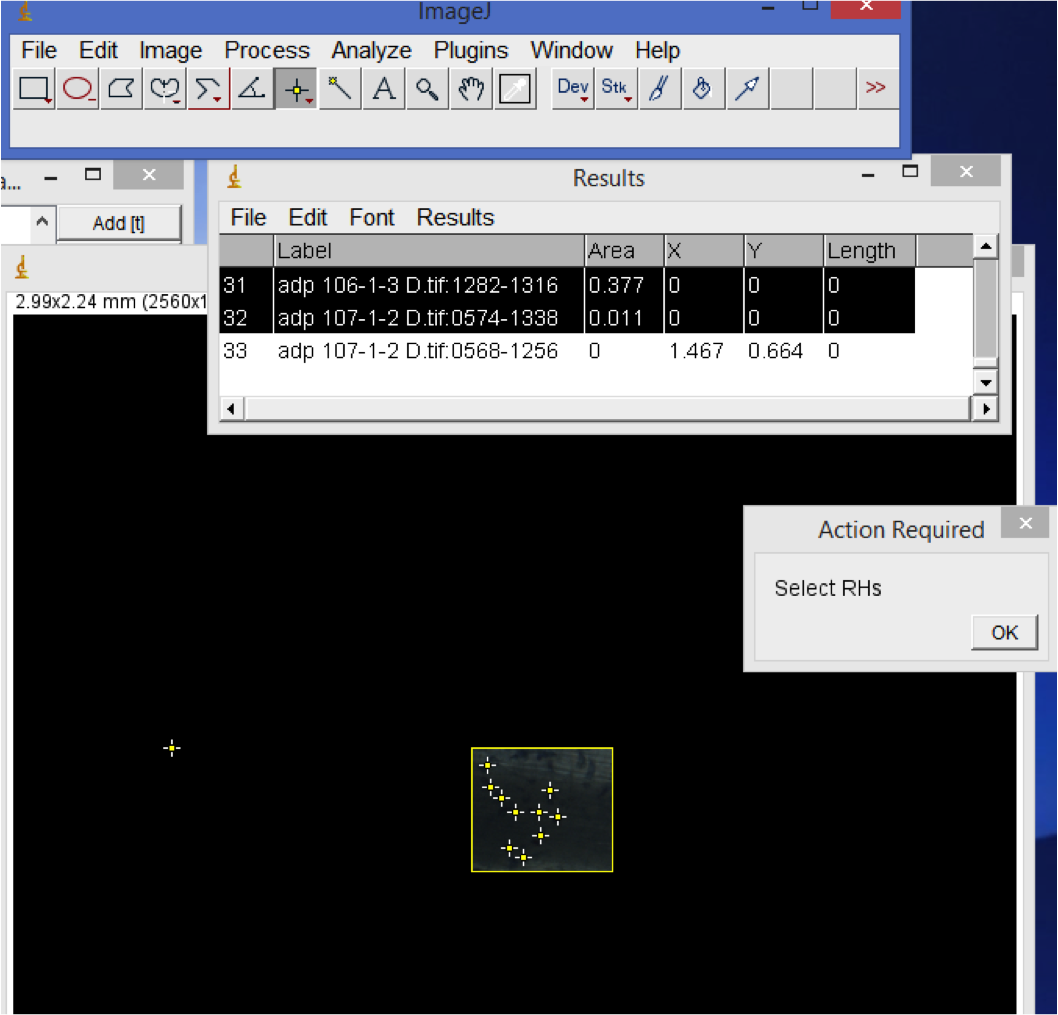Open the ImageJ Edit menu
Viewport: 1058px width, 1015px height.
point(98,51)
